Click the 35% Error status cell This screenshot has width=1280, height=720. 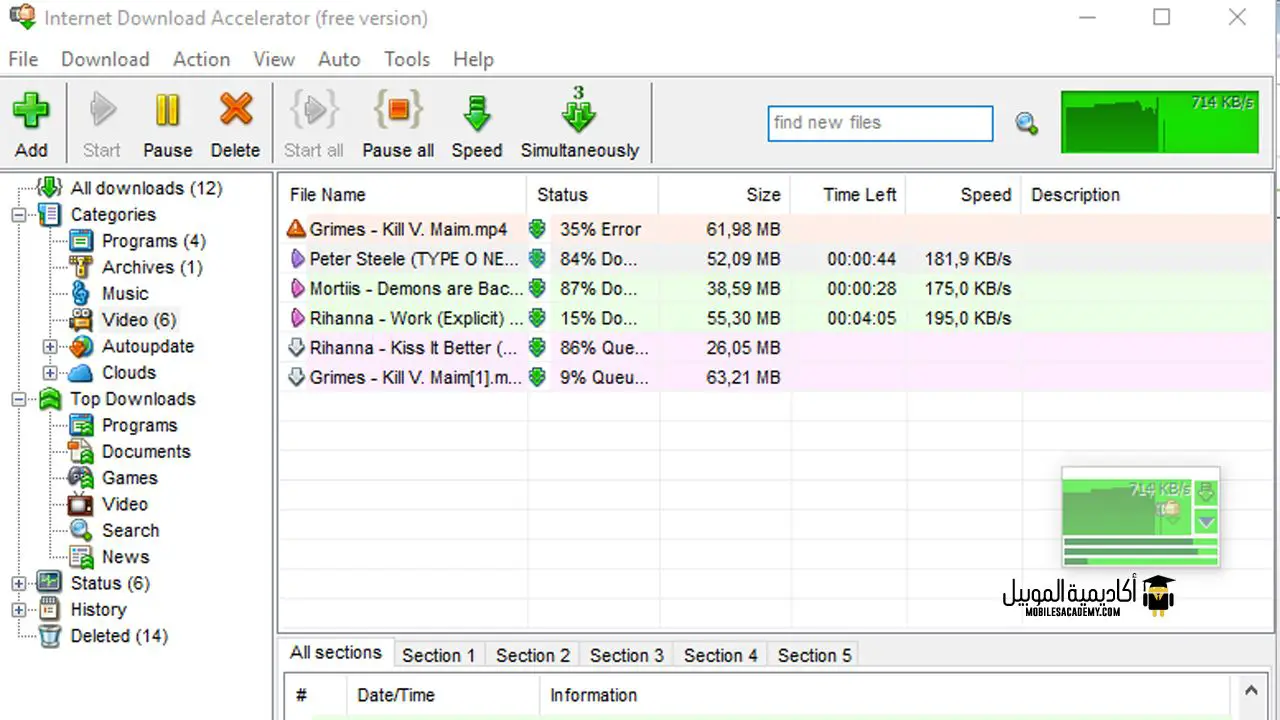[x=600, y=229]
